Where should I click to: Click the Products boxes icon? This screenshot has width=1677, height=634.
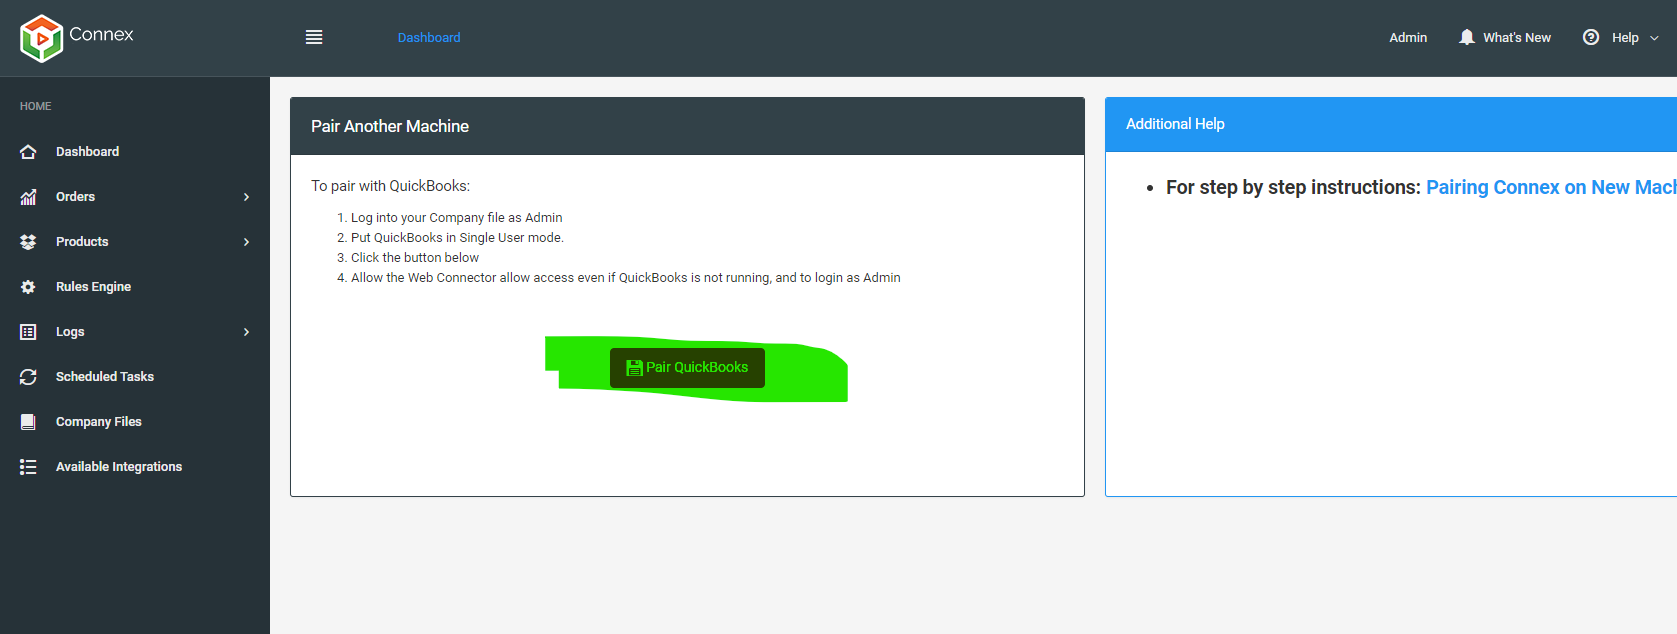[28, 242]
